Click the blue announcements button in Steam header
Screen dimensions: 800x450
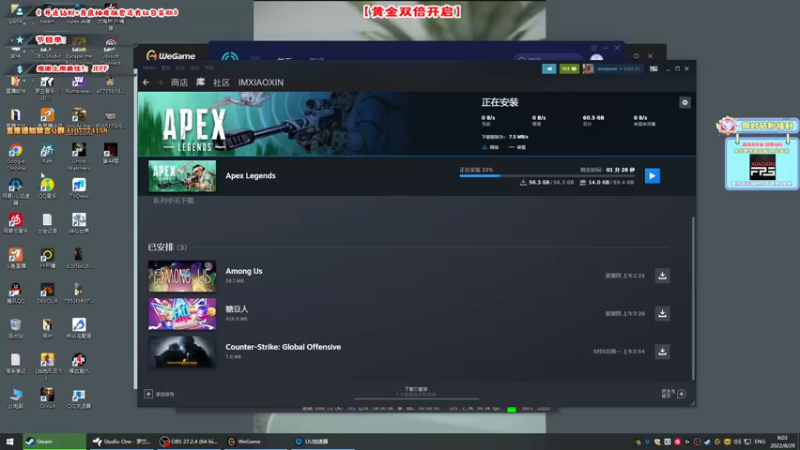point(549,68)
